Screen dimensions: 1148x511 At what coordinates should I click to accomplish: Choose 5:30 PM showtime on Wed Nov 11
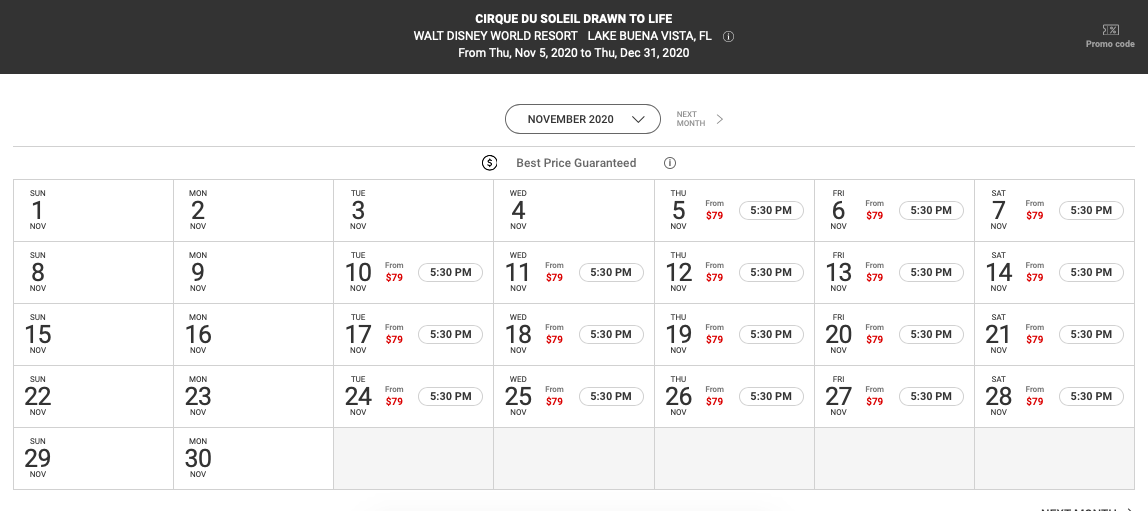(x=611, y=272)
